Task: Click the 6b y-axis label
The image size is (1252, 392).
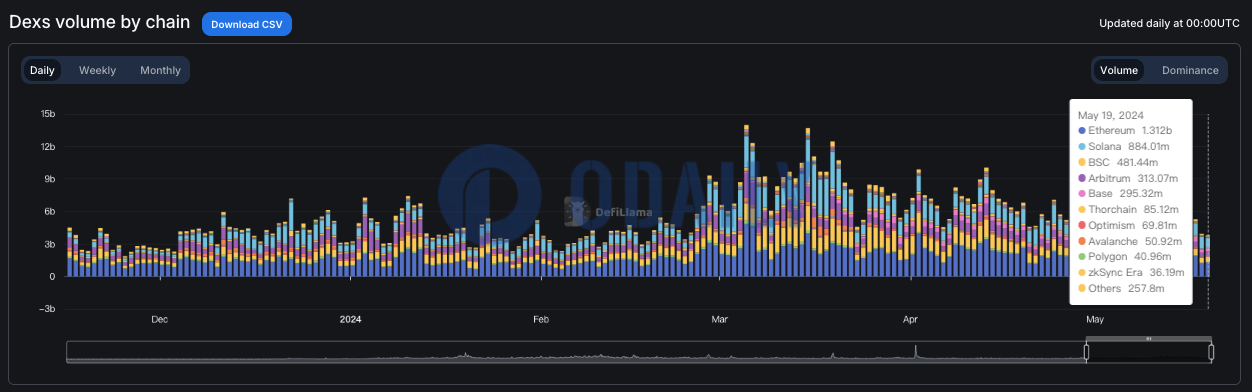Action: click(50, 211)
